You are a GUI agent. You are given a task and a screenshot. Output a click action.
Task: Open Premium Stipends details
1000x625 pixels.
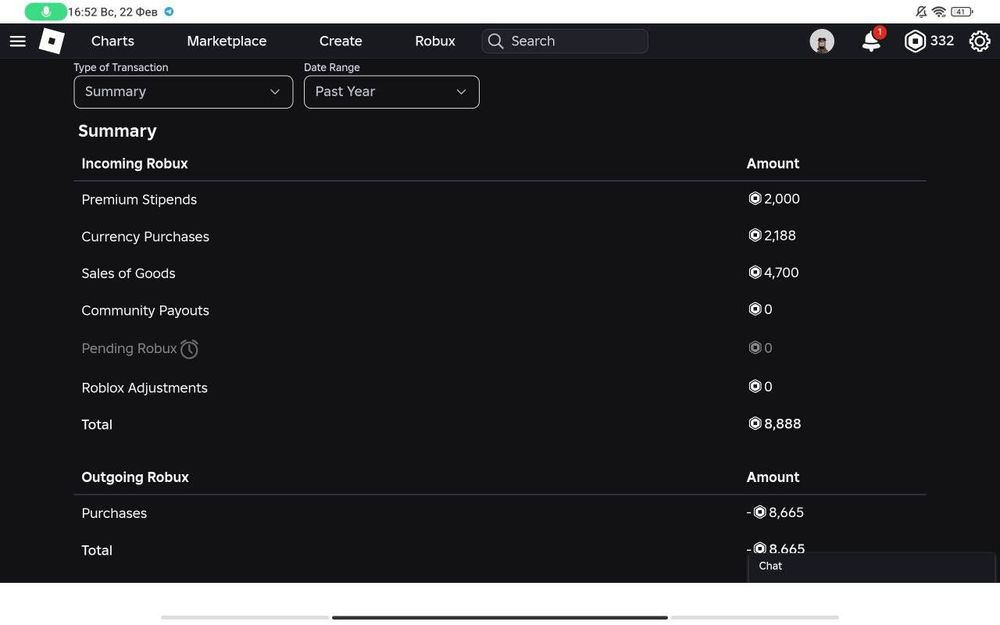coord(139,200)
